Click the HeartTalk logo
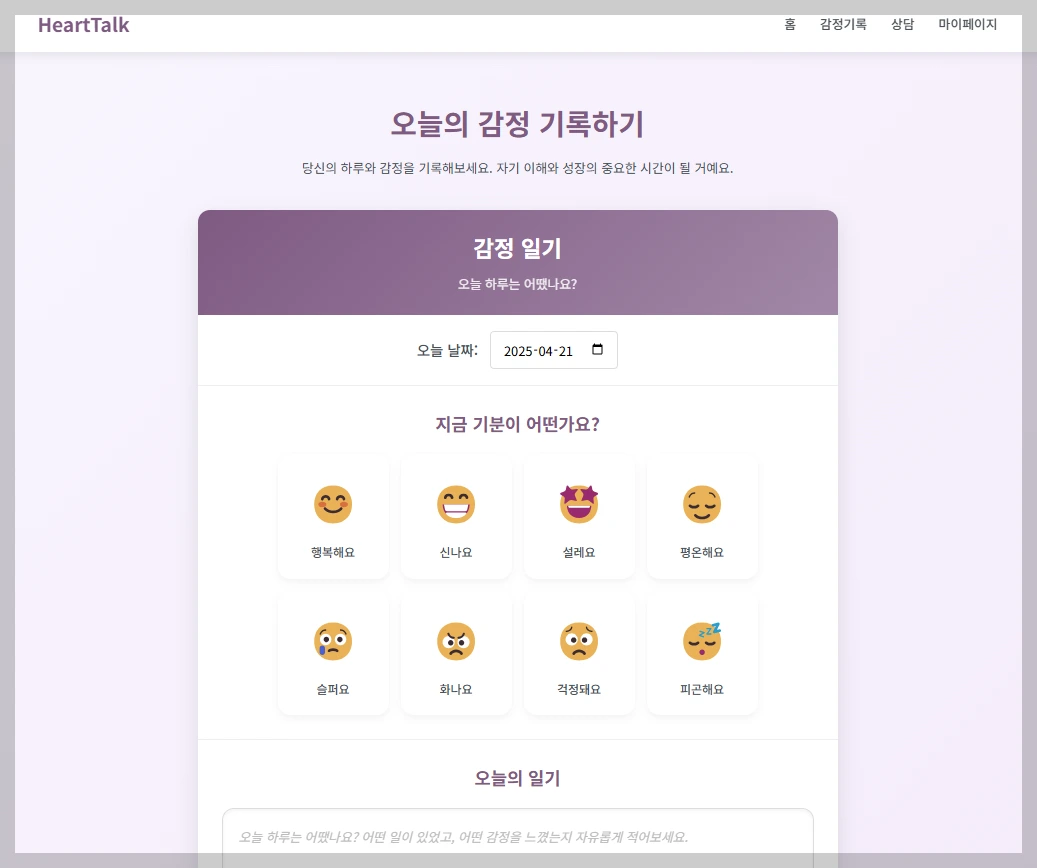 (83, 25)
